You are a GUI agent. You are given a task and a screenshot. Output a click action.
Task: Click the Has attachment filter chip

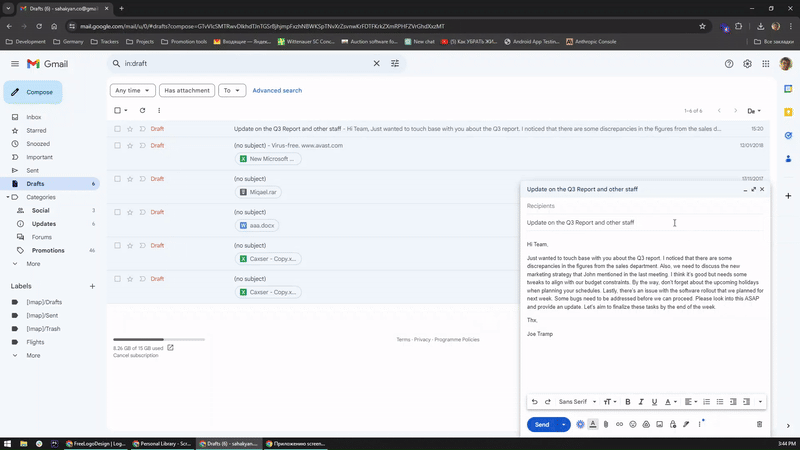(x=187, y=90)
